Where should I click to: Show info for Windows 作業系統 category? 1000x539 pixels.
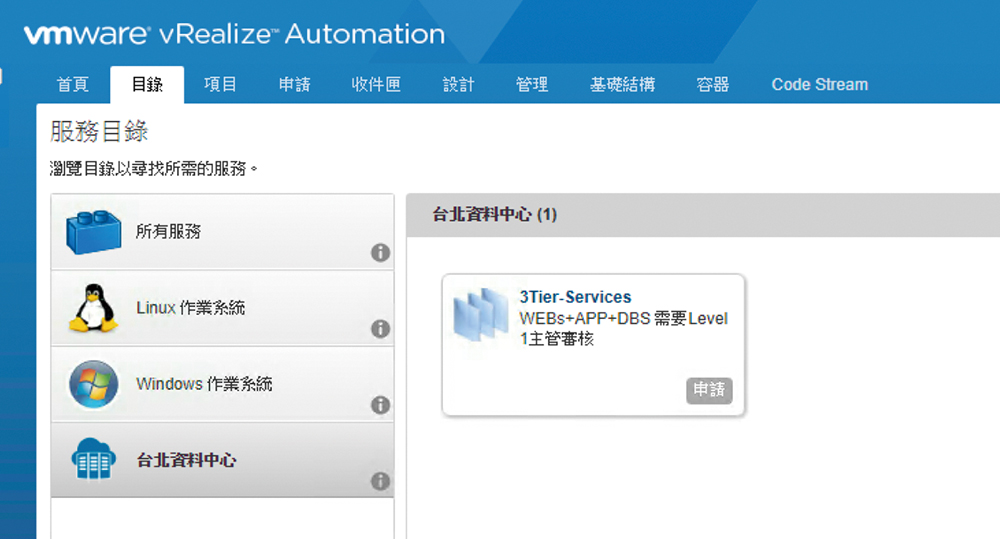[380, 405]
